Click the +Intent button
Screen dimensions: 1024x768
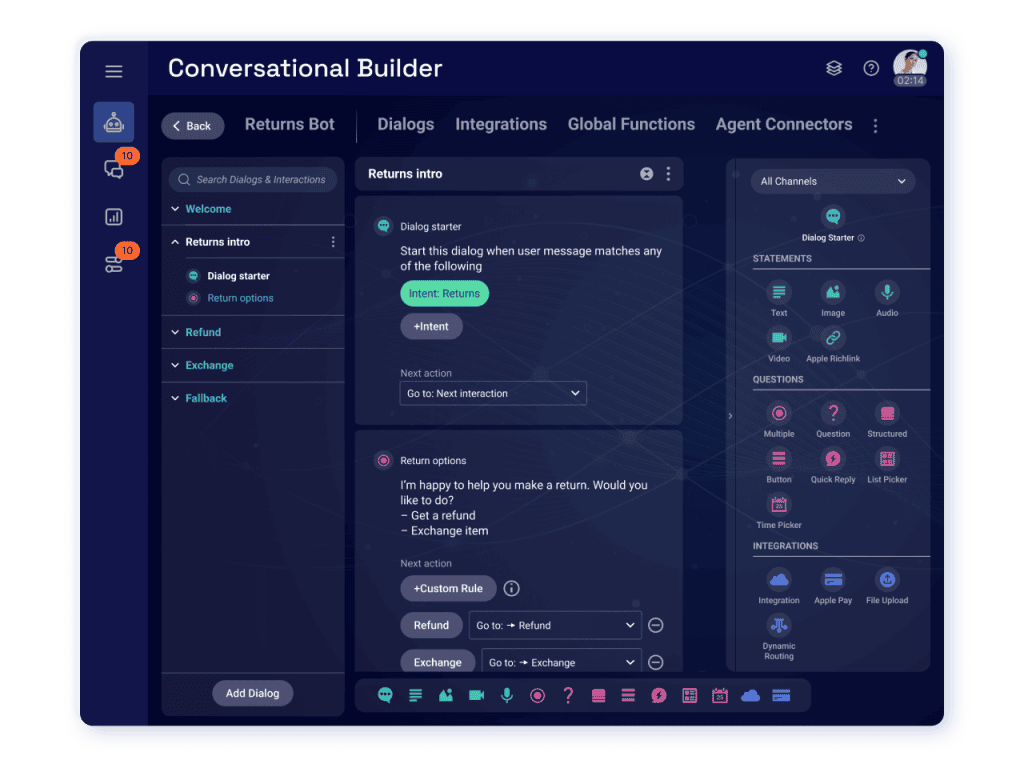click(x=431, y=327)
